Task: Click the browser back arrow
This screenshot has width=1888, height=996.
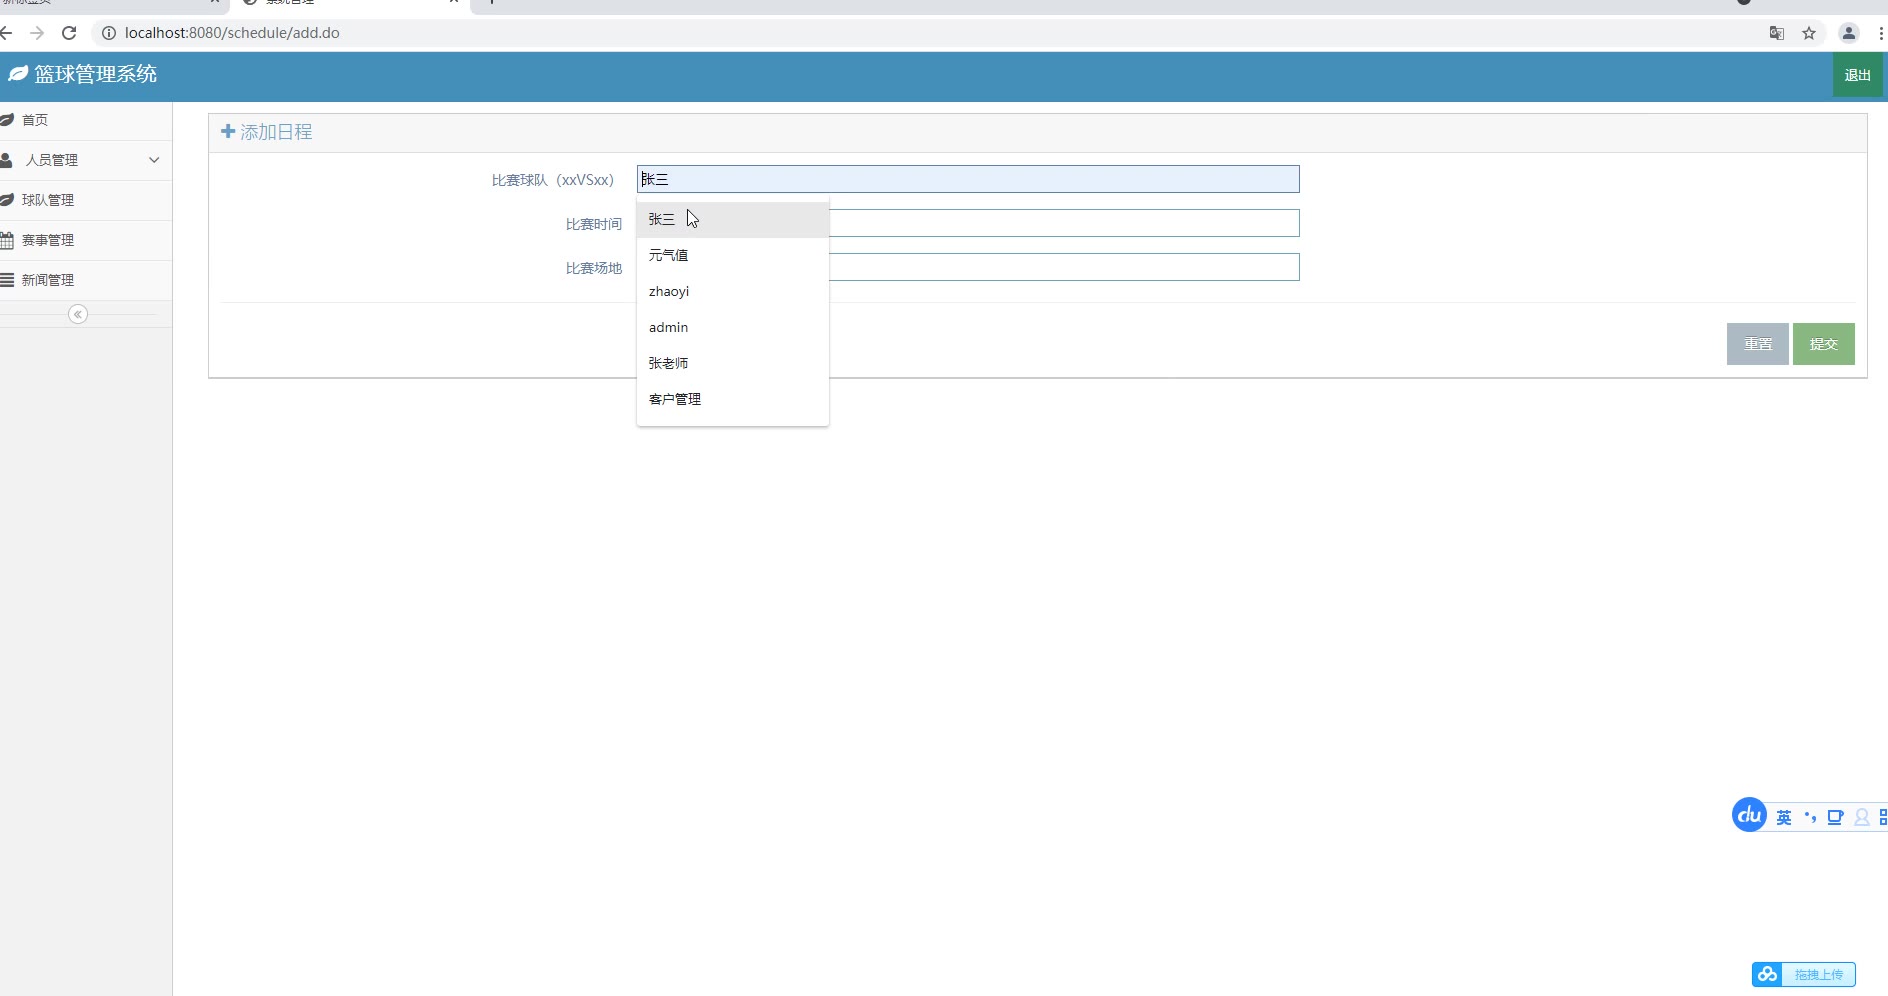Action: pyautogui.click(x=6, y=33)
